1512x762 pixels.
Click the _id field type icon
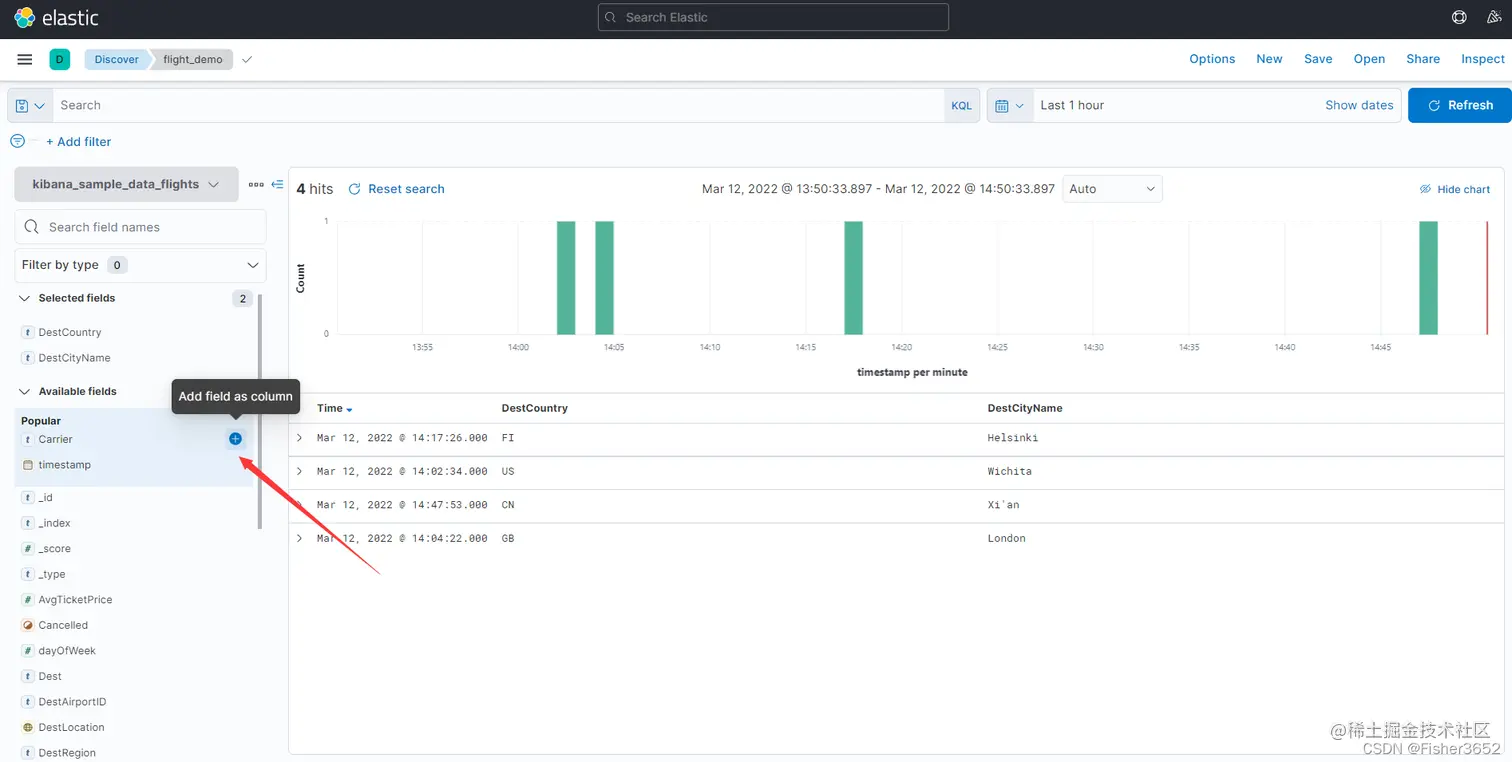pyautogui.click(x=28, y=498)
